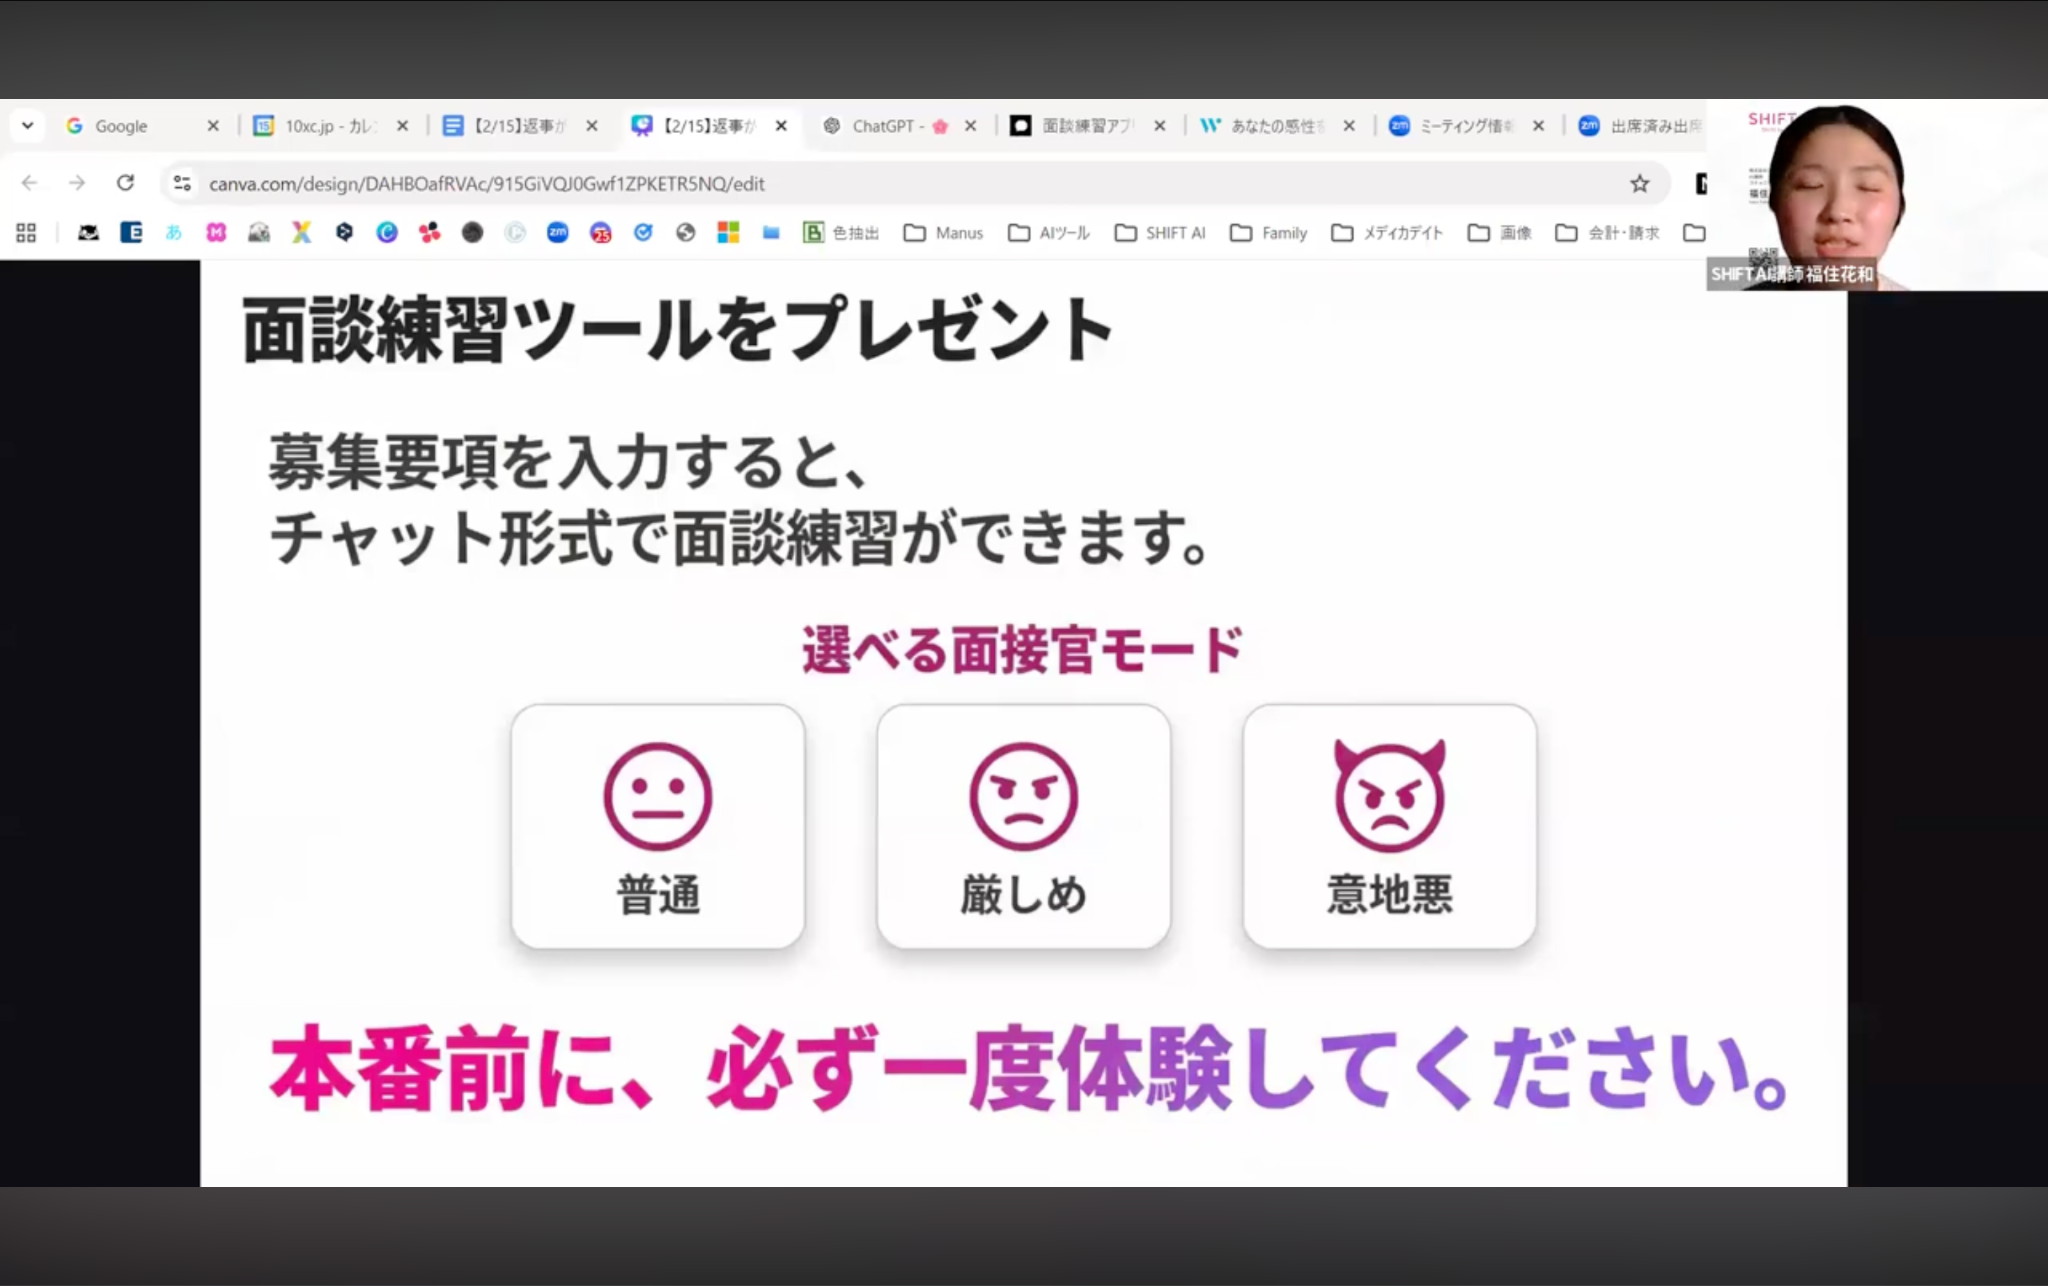This screenshot has height=1286, width=2048.
Task: Open the apps grid in bookmarks bar
Action: [x=26, y=233]
